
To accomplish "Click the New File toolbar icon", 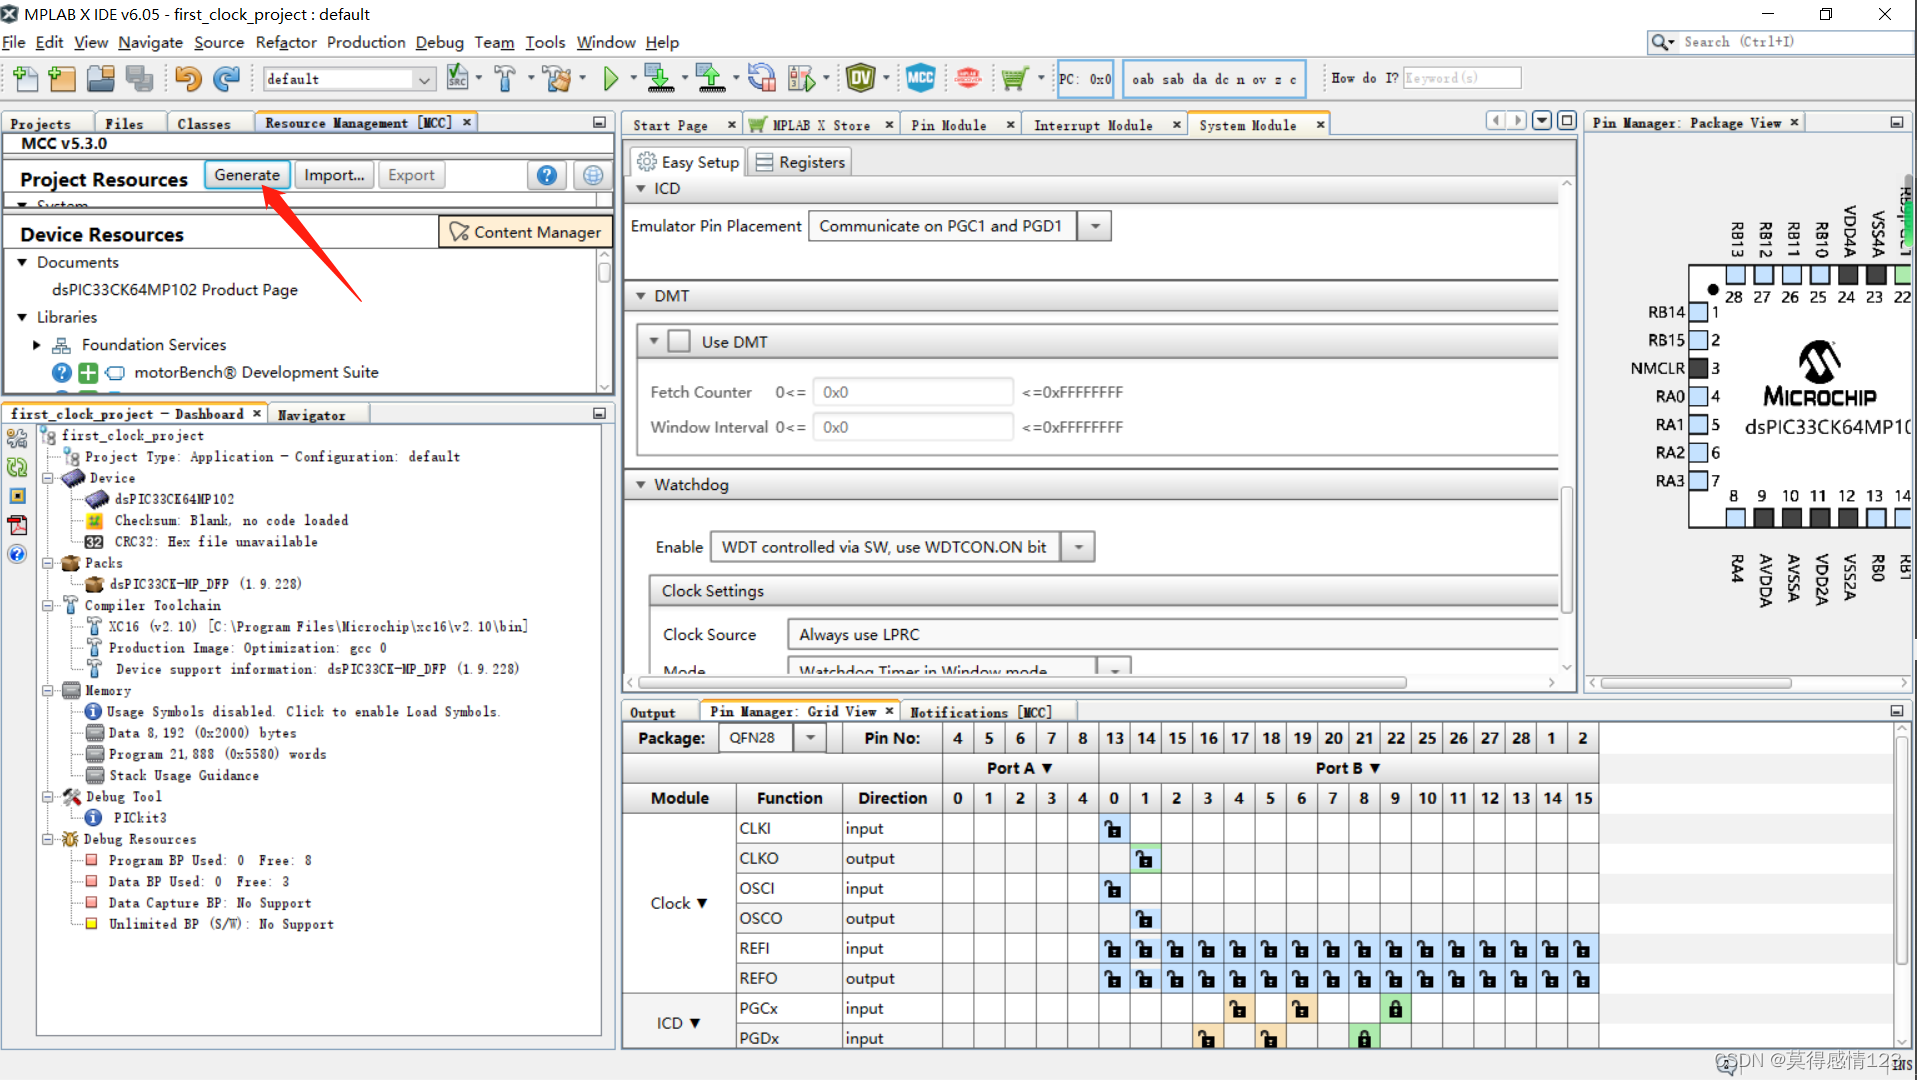I will pos(25,78).
